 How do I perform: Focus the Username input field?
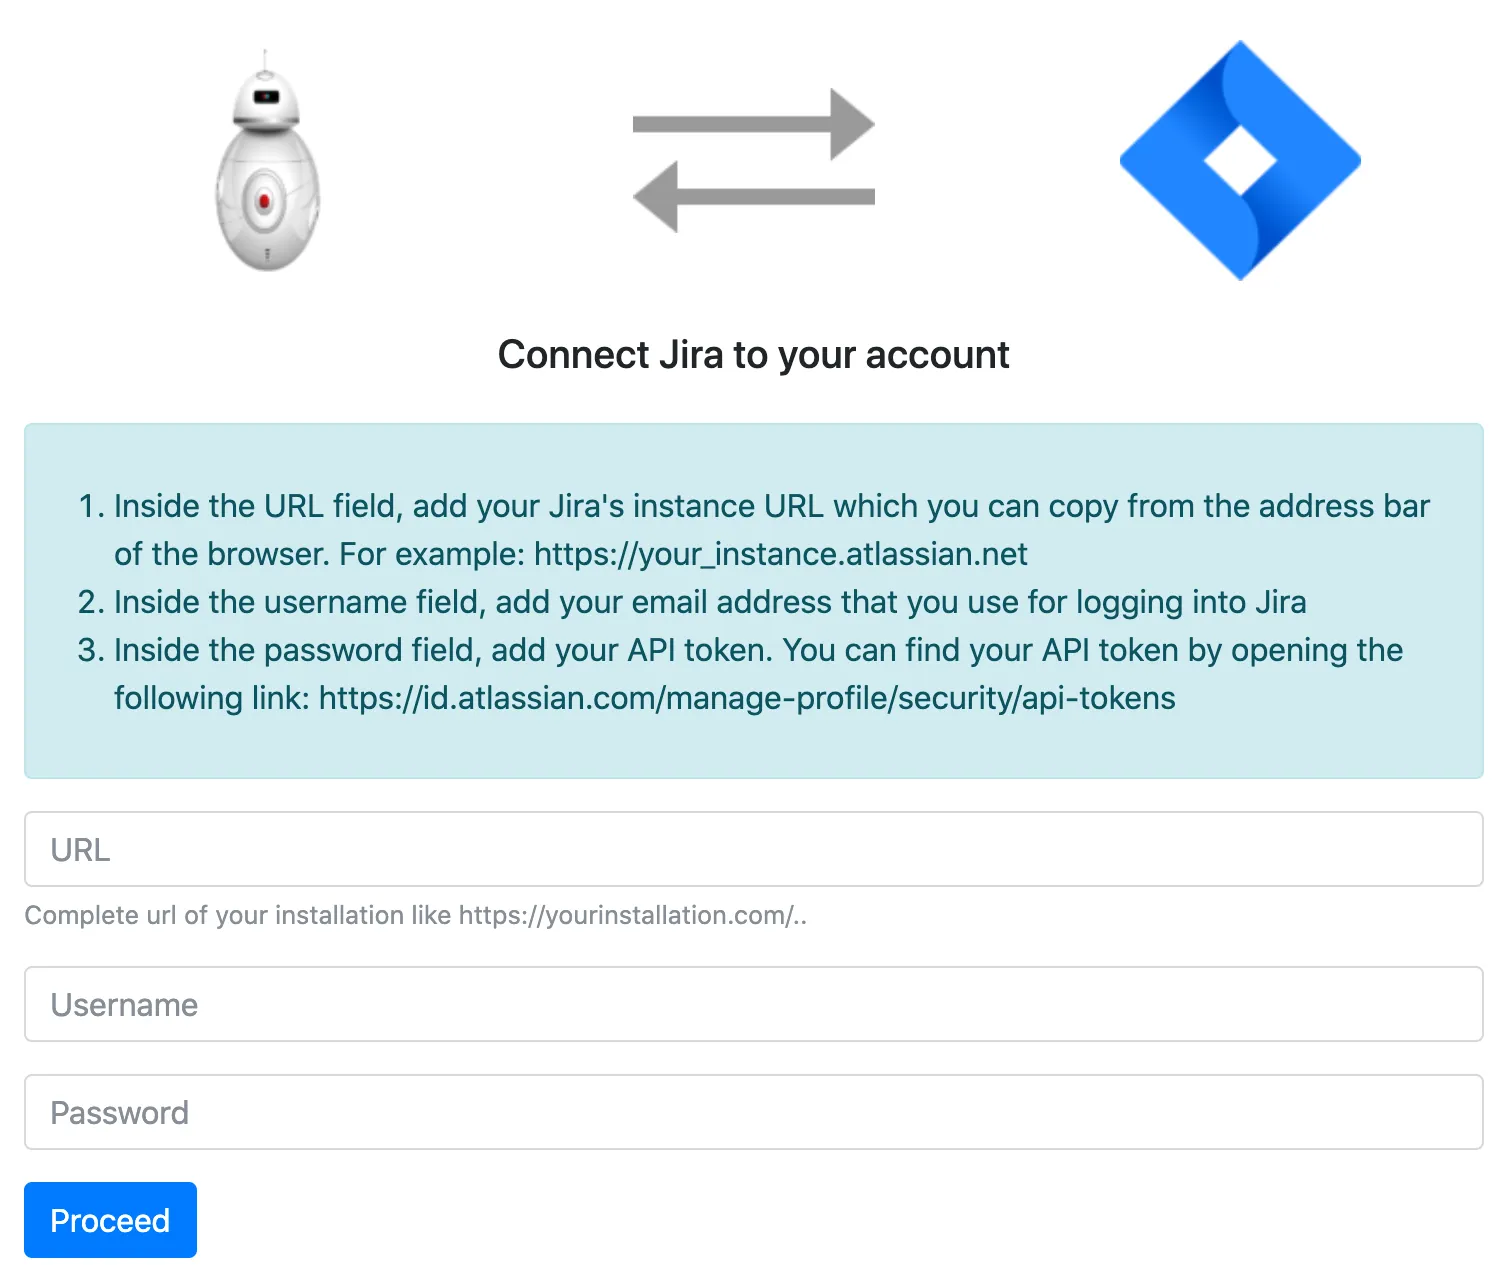click(754, 1004)
